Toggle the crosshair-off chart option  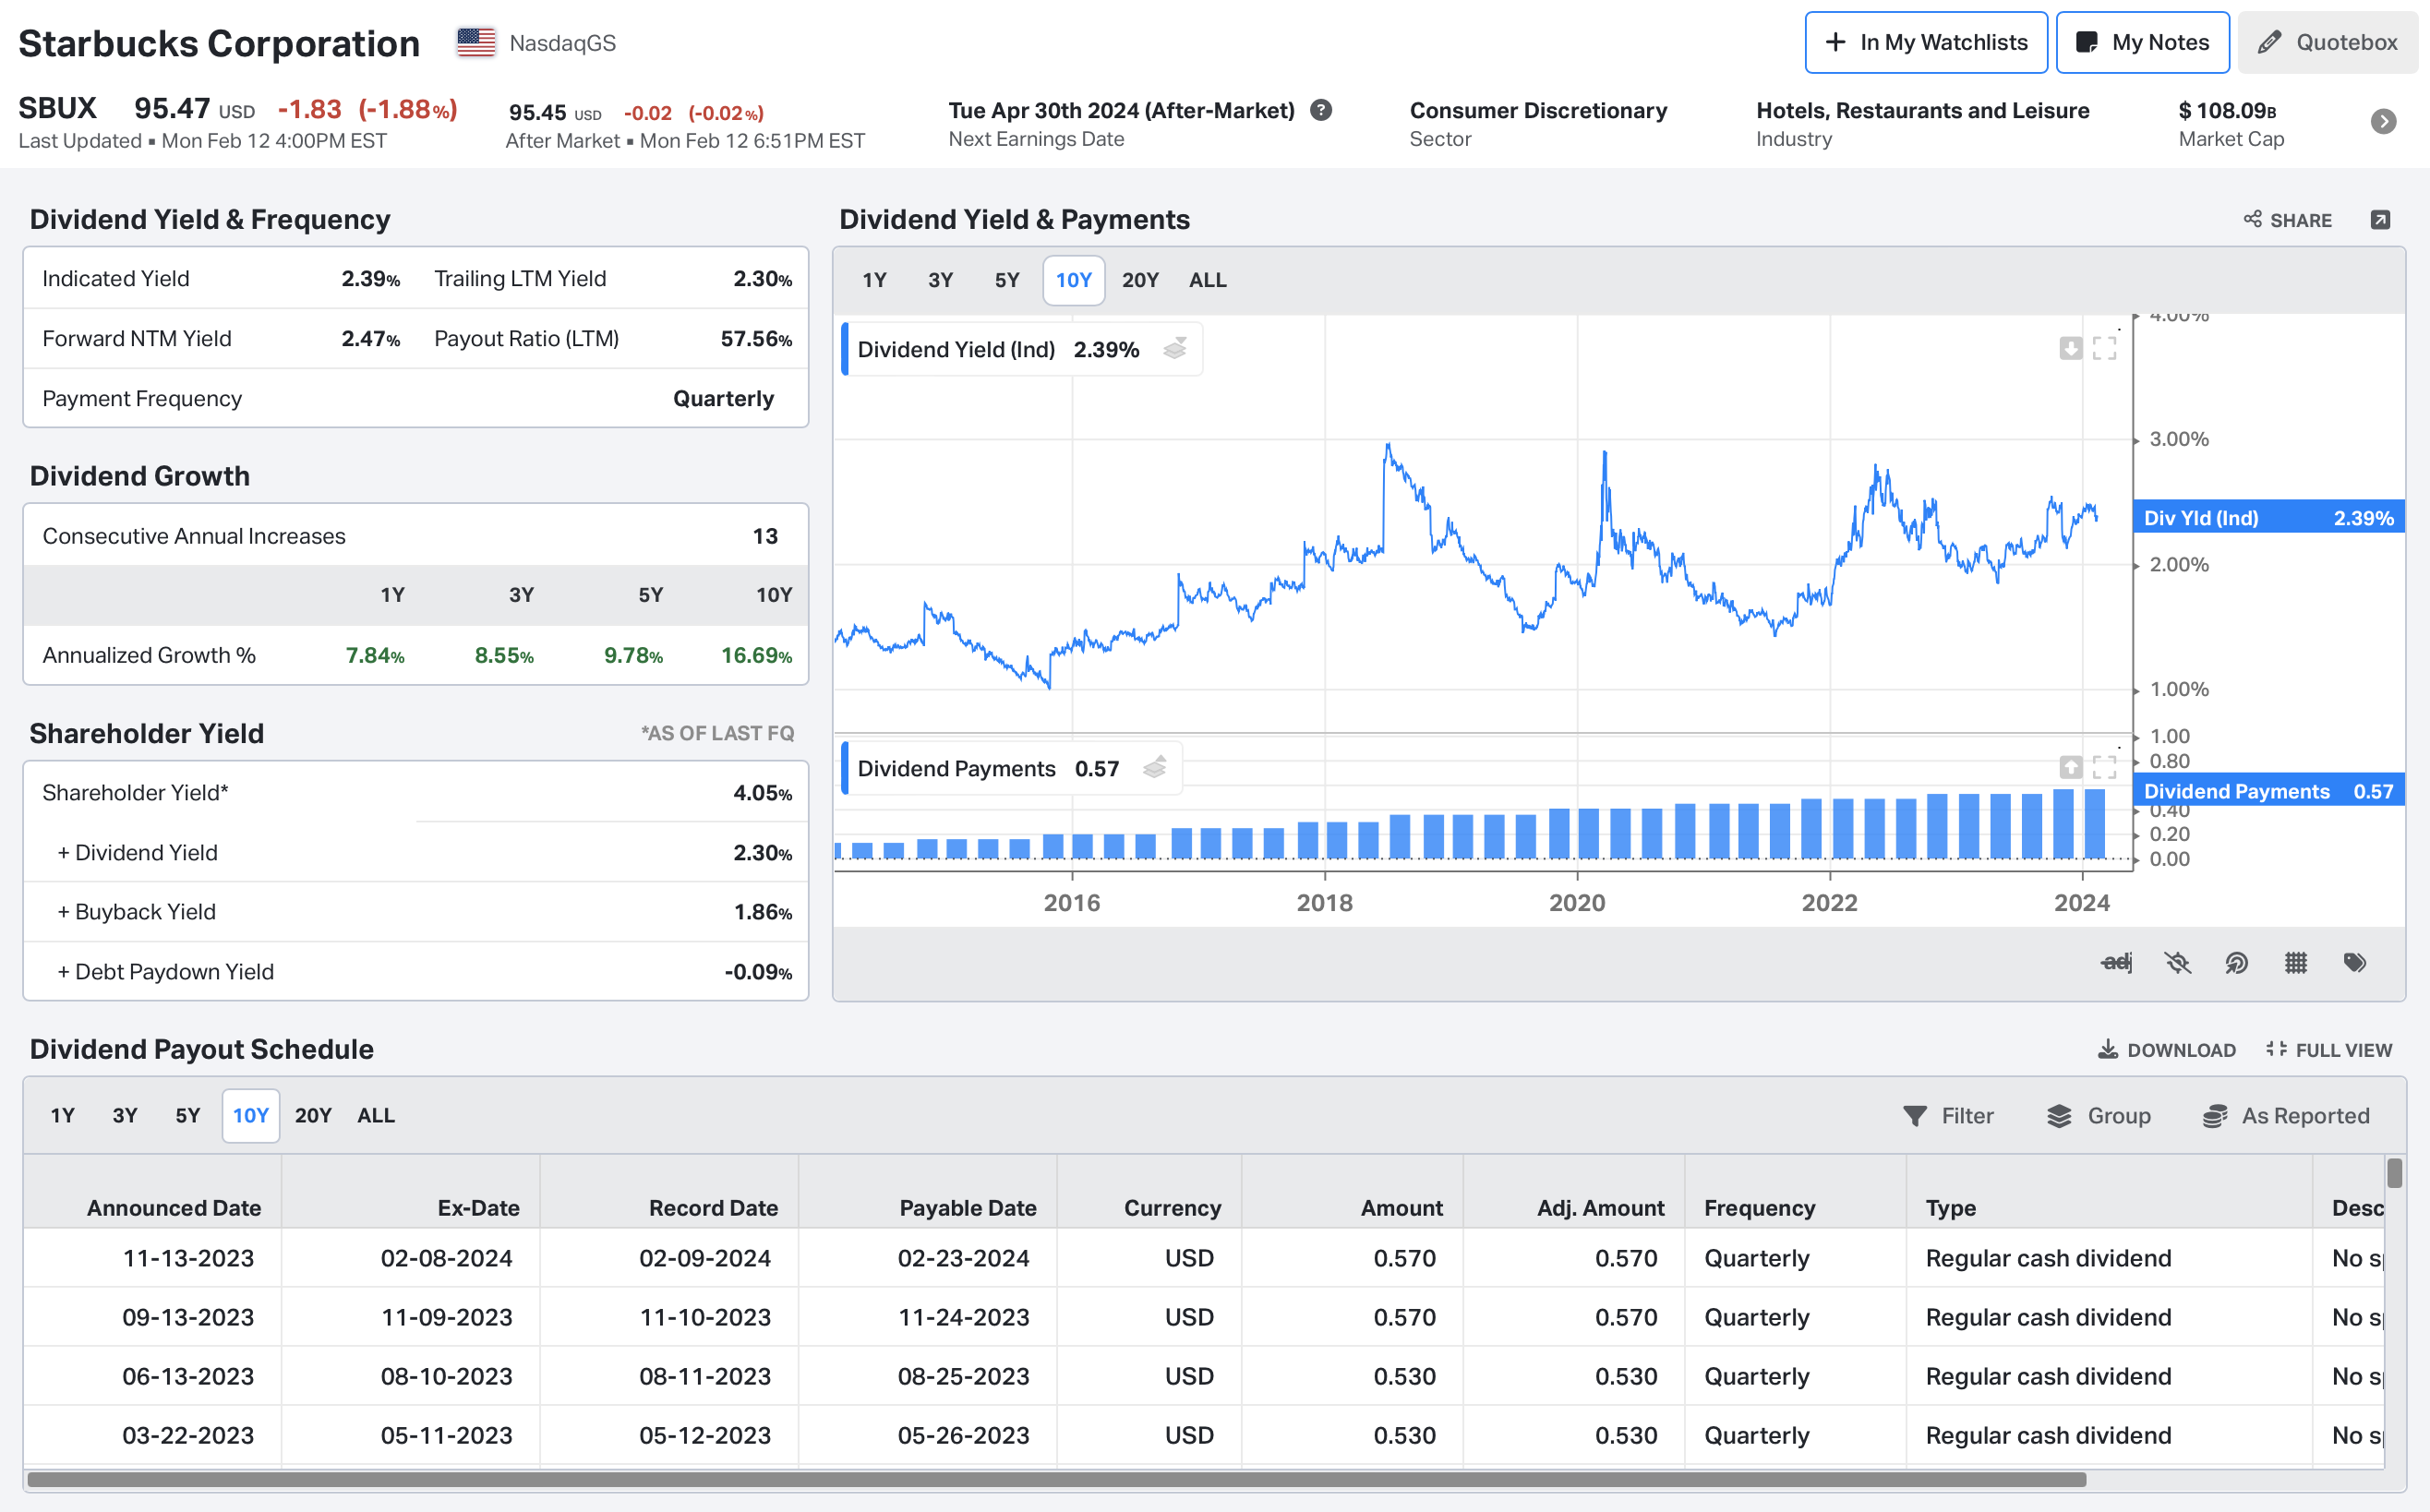pos(2177,962)
